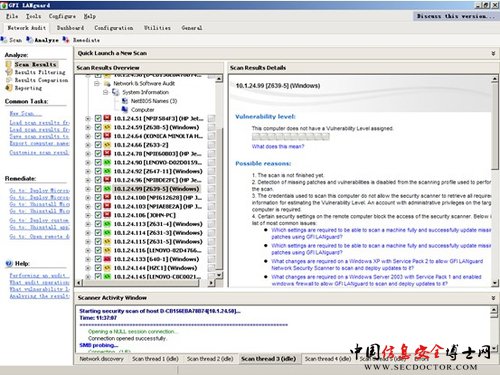The width and height of the screenshot is (500, 375).
Task: Toggle the checkbox for host 10.1.24.103
Action: point(98,206)
